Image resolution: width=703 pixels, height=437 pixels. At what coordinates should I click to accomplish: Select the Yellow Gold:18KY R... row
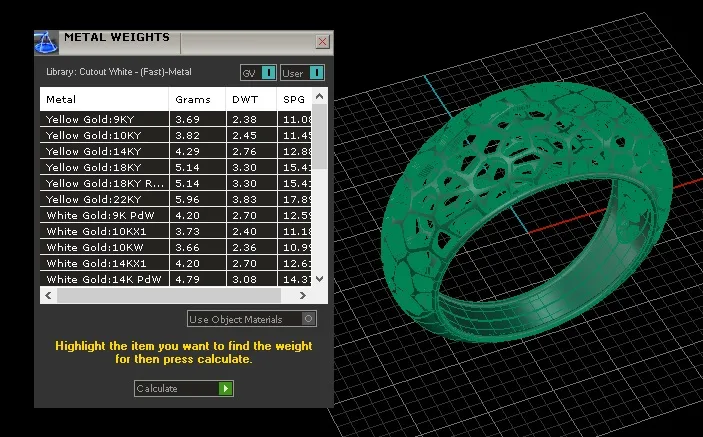[176, 183]
